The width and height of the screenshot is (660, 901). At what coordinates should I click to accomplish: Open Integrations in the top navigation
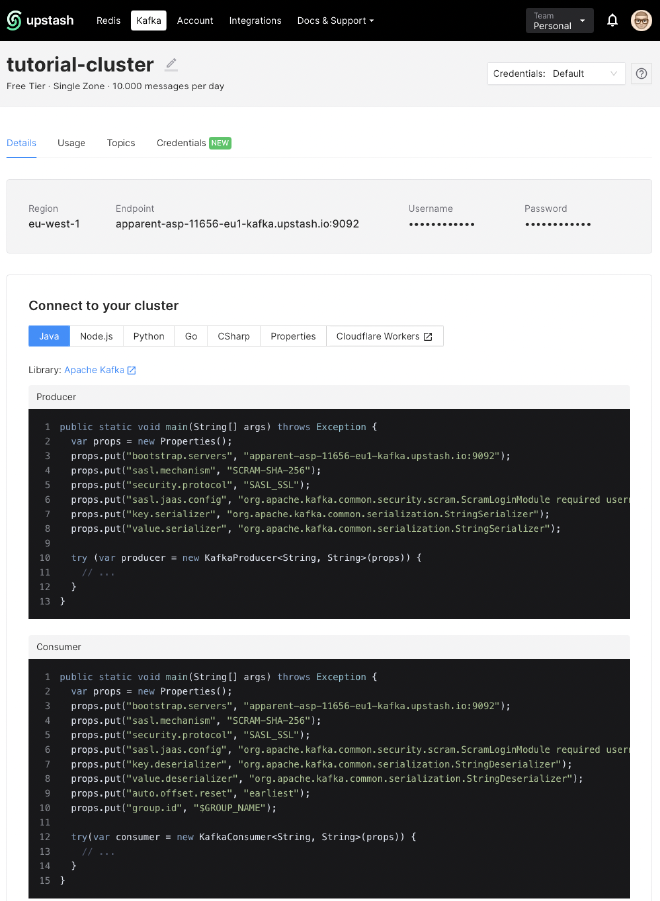click(255, 20)
